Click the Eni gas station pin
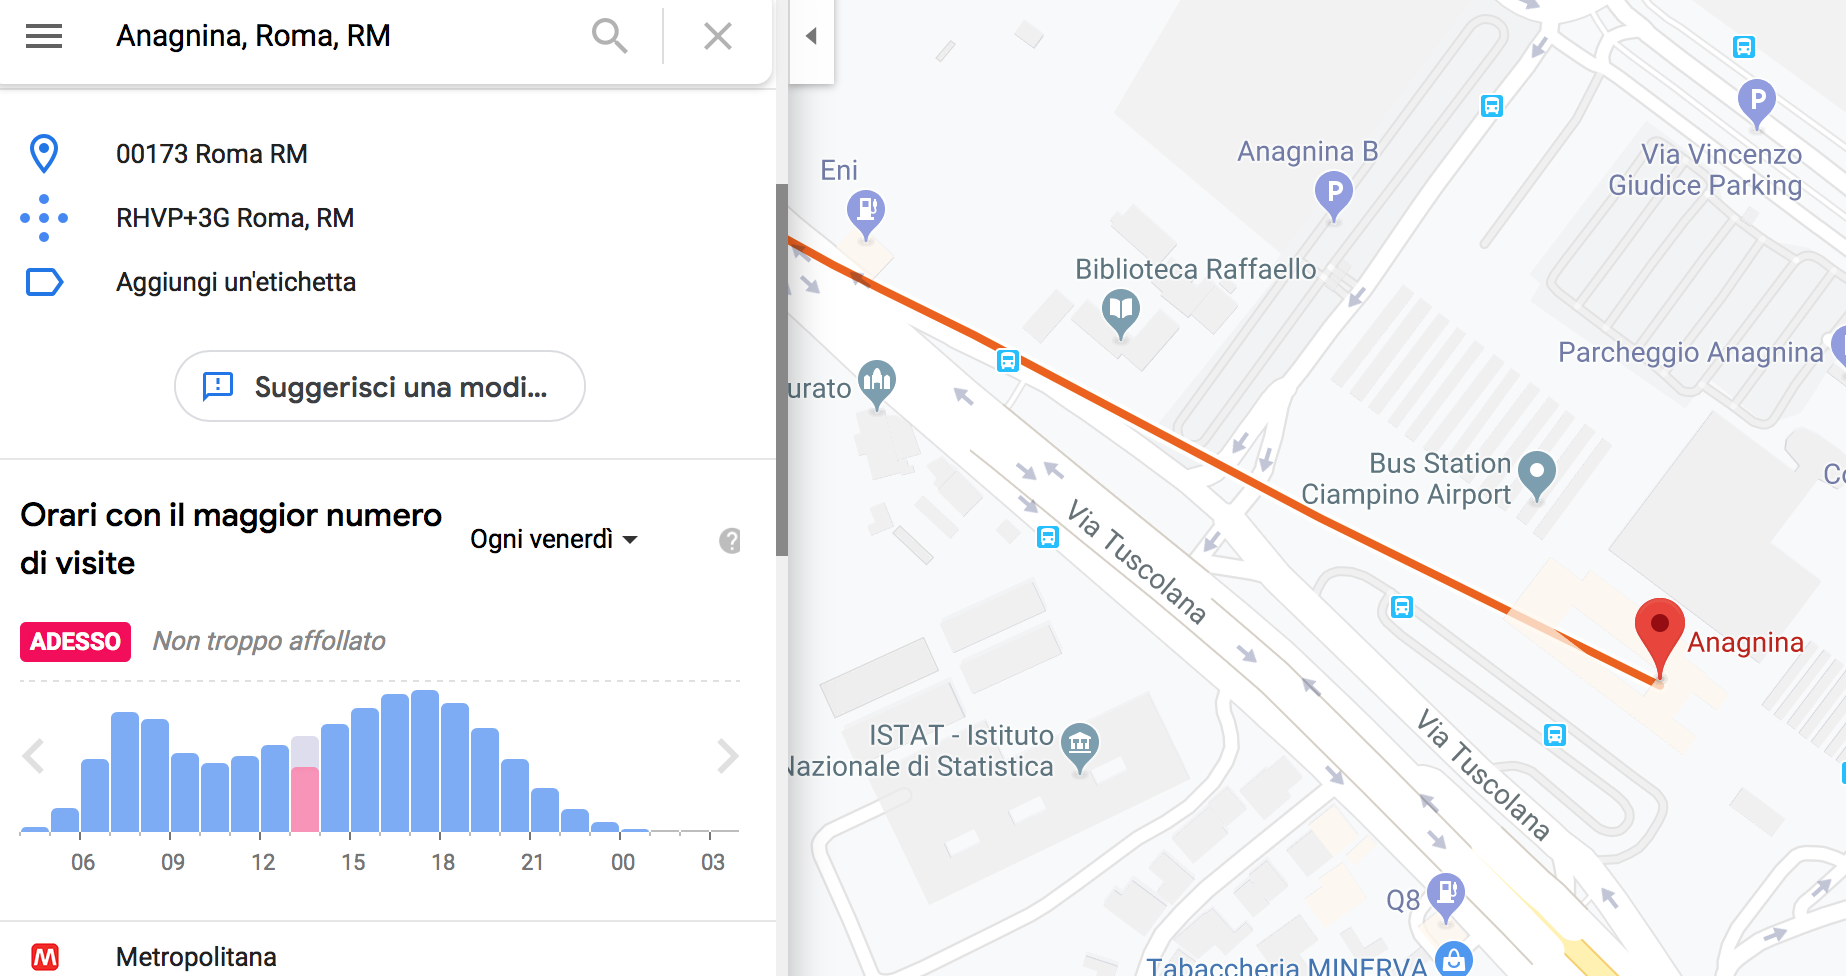This screenshot has height=976, width=1846. tap(866, 211)
